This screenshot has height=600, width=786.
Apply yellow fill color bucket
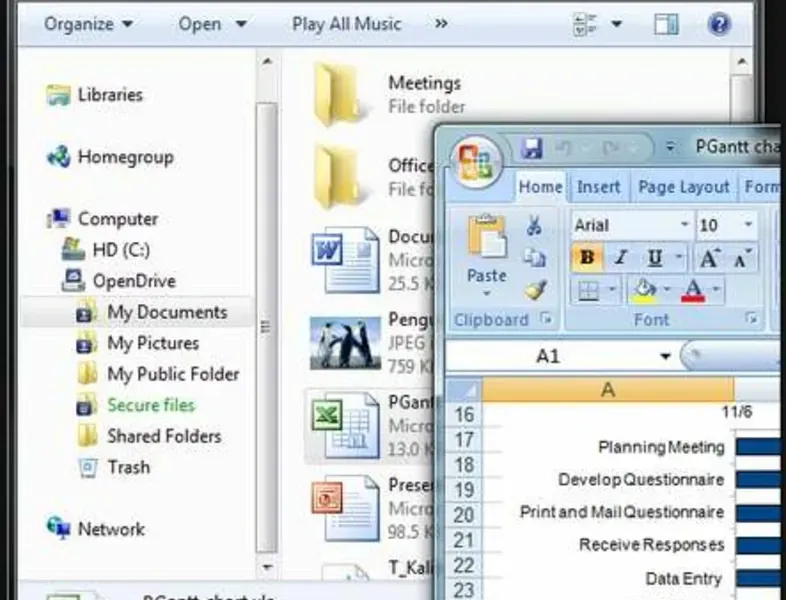644,291
